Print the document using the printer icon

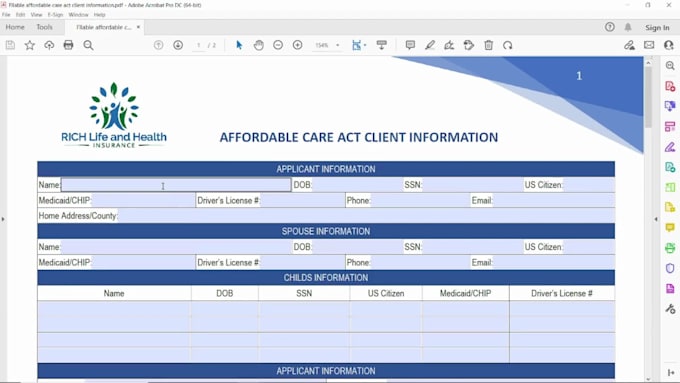tap(69, 45)
